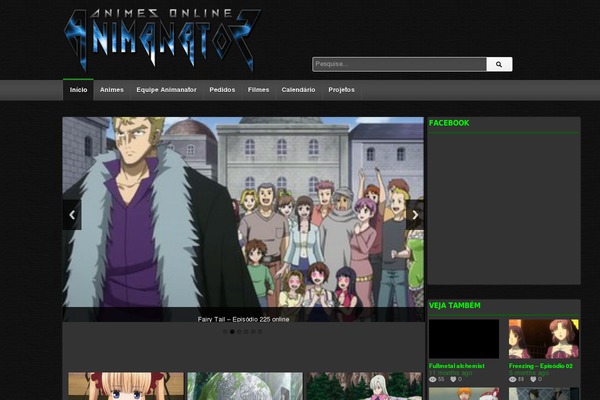600x400 pixels.
Task: Focus the Pesquise search field
Action: click(399, 64)
